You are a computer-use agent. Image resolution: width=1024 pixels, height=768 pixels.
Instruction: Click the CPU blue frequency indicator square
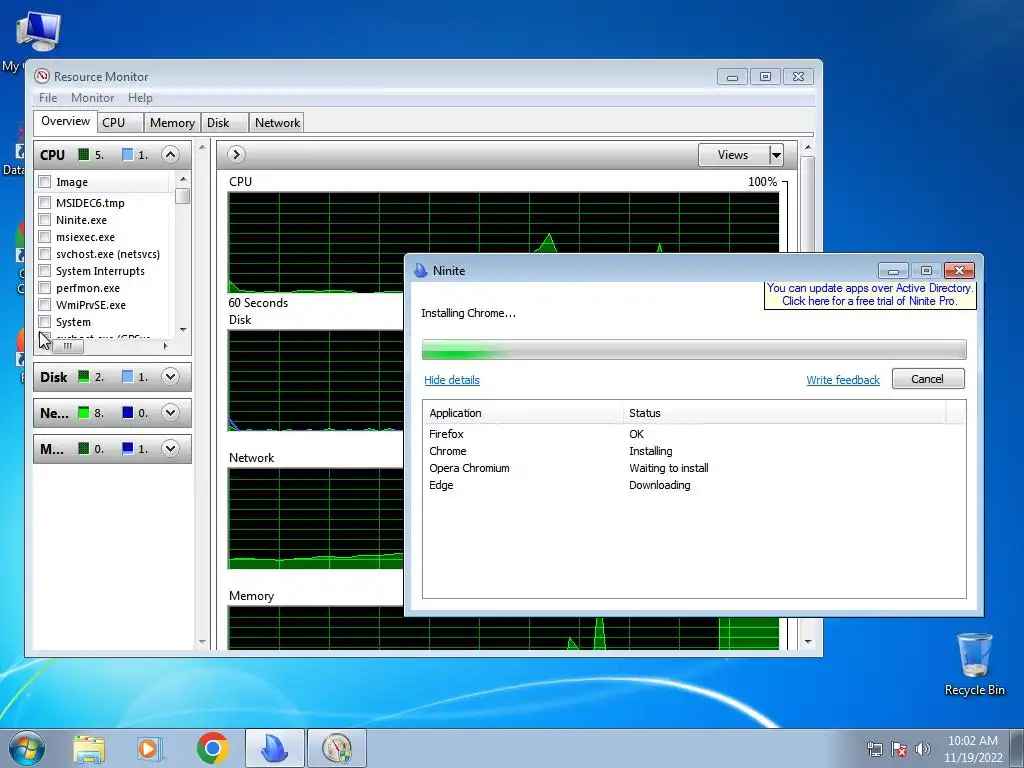click(127, 155)
